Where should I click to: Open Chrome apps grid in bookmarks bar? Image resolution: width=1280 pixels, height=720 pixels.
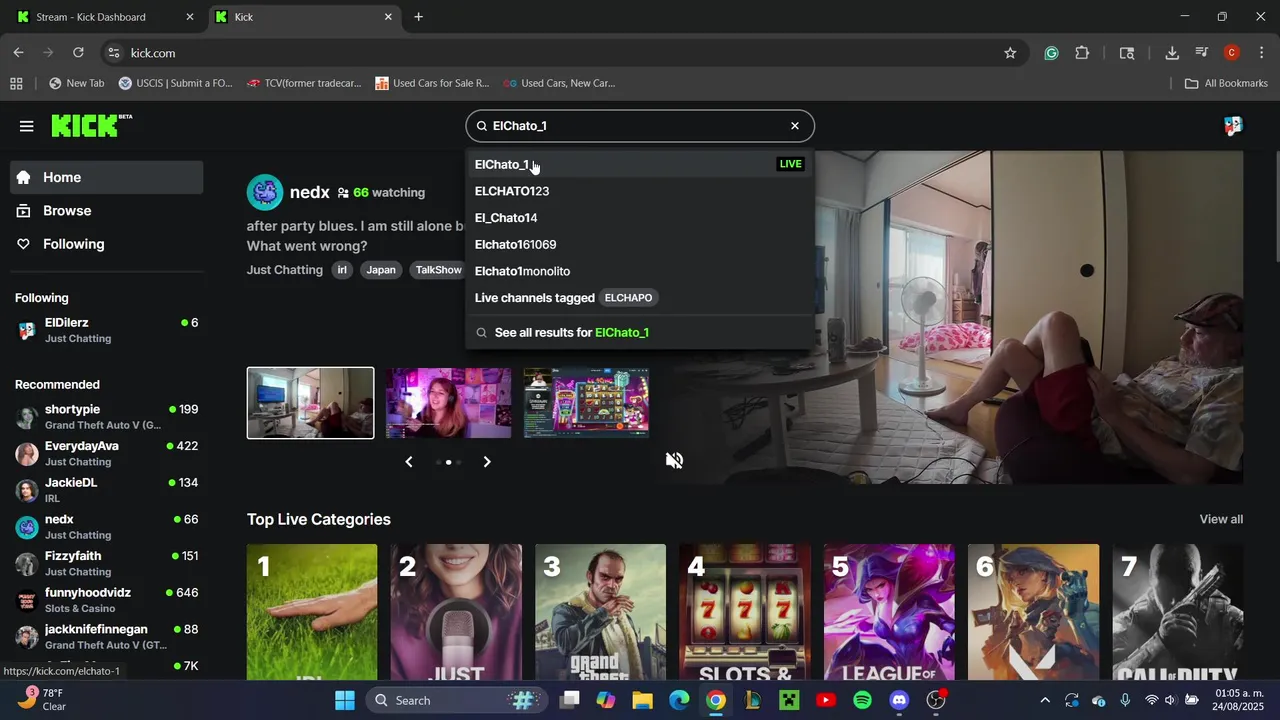point(16,83)
